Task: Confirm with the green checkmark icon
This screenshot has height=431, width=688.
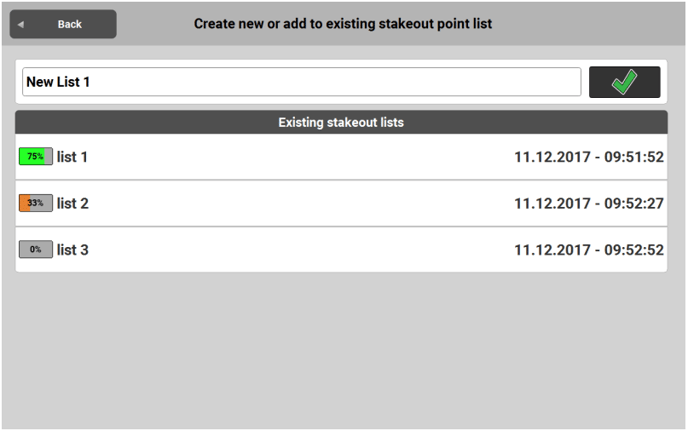Action: [x=624, y=82]
